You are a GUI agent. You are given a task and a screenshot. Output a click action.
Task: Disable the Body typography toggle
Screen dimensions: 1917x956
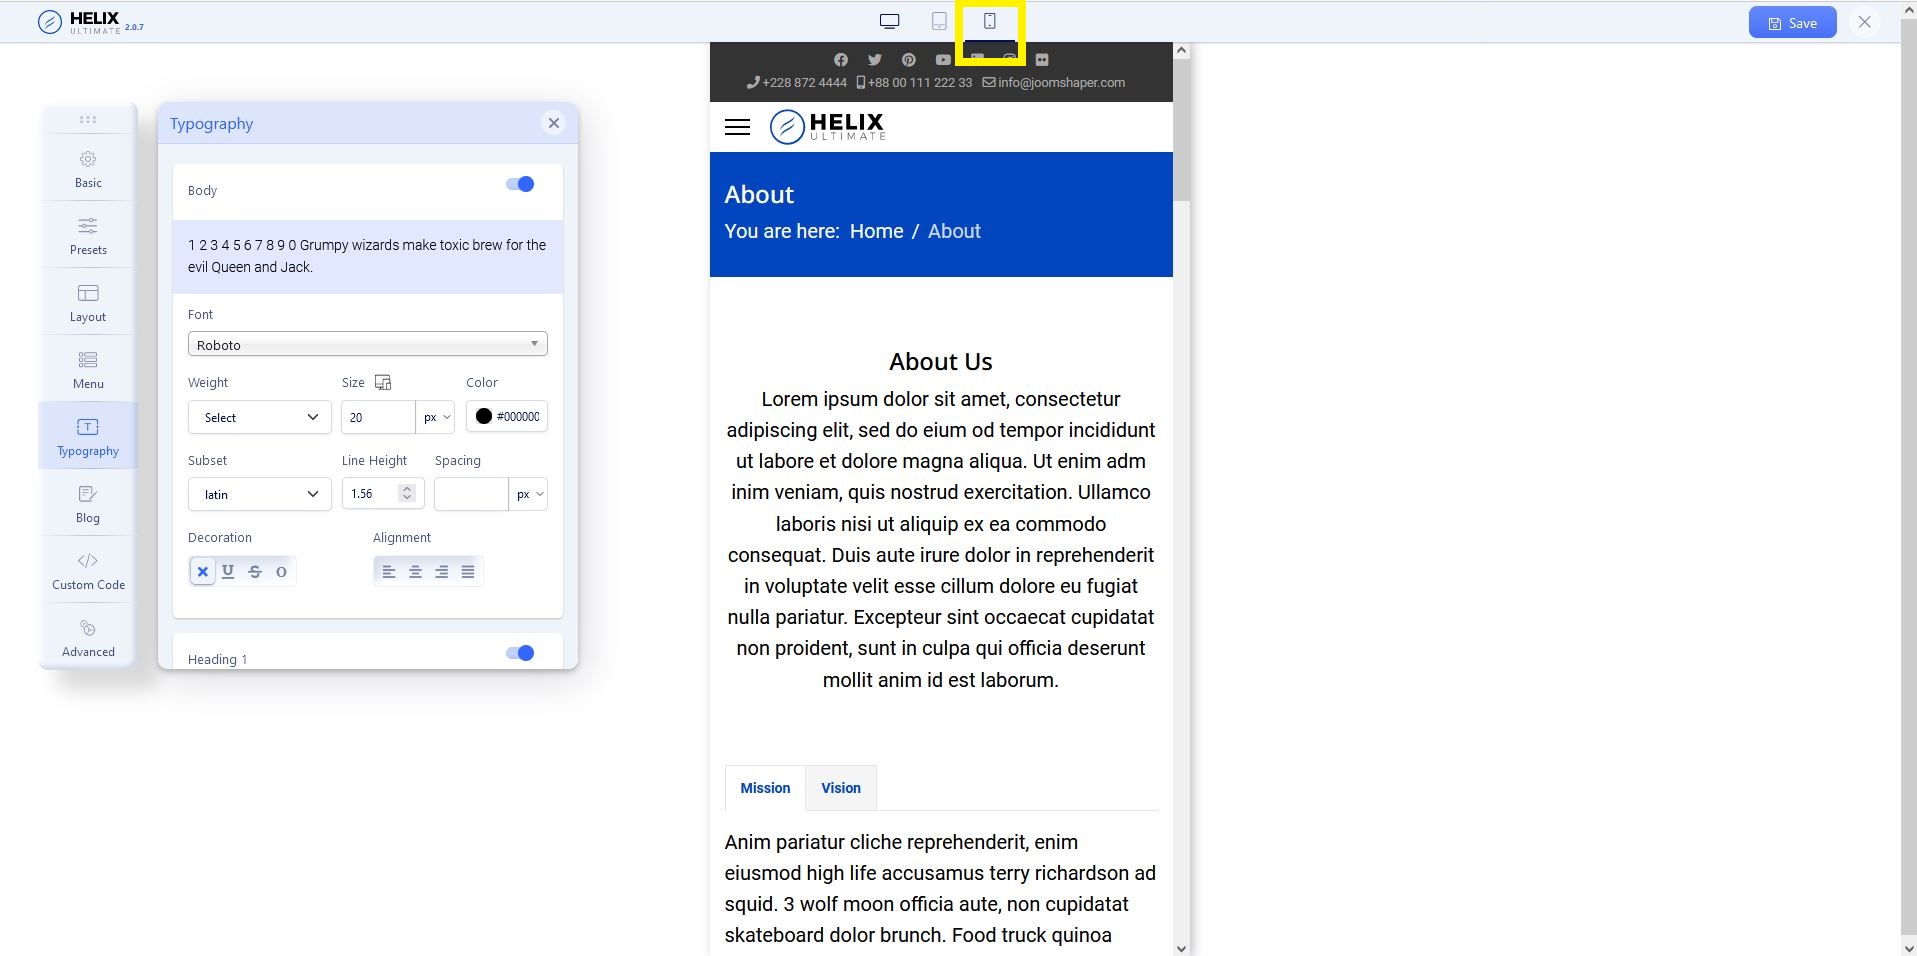(x=520, y=184)
